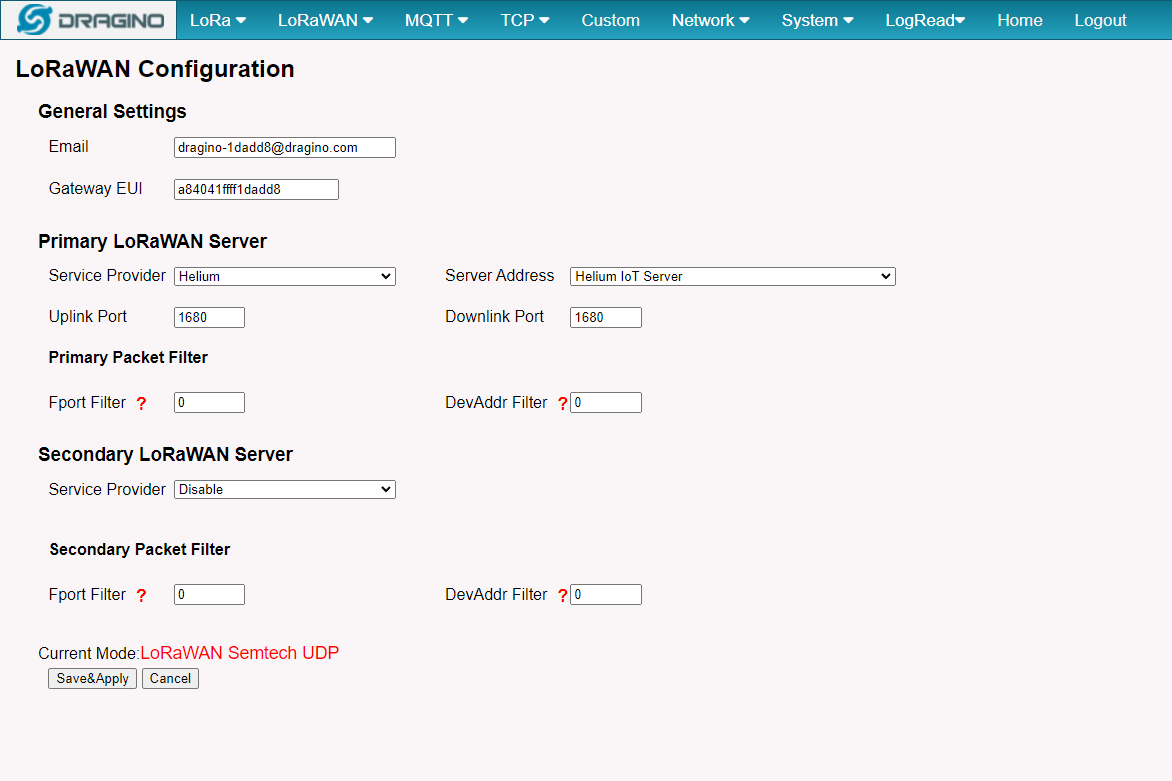The width and height of the screenshot is (1172, 781).
Task: Open the System menu
Action: tap(817, 20)
